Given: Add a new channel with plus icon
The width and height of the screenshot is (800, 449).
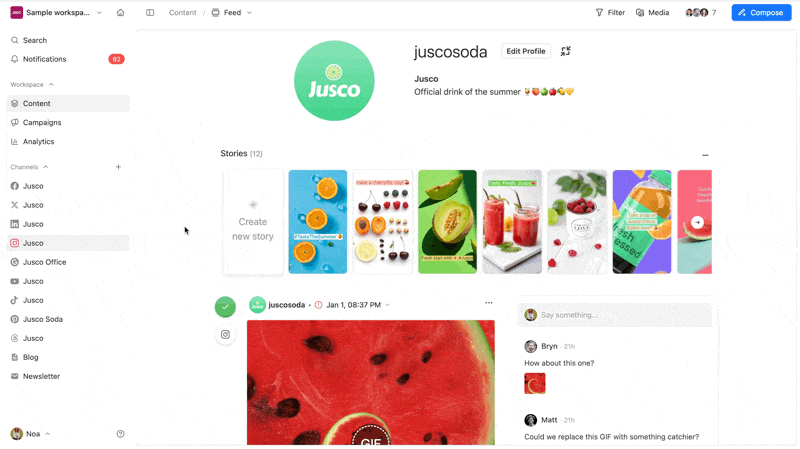Looking at the screenshot, I should click(x=118, y=167).
